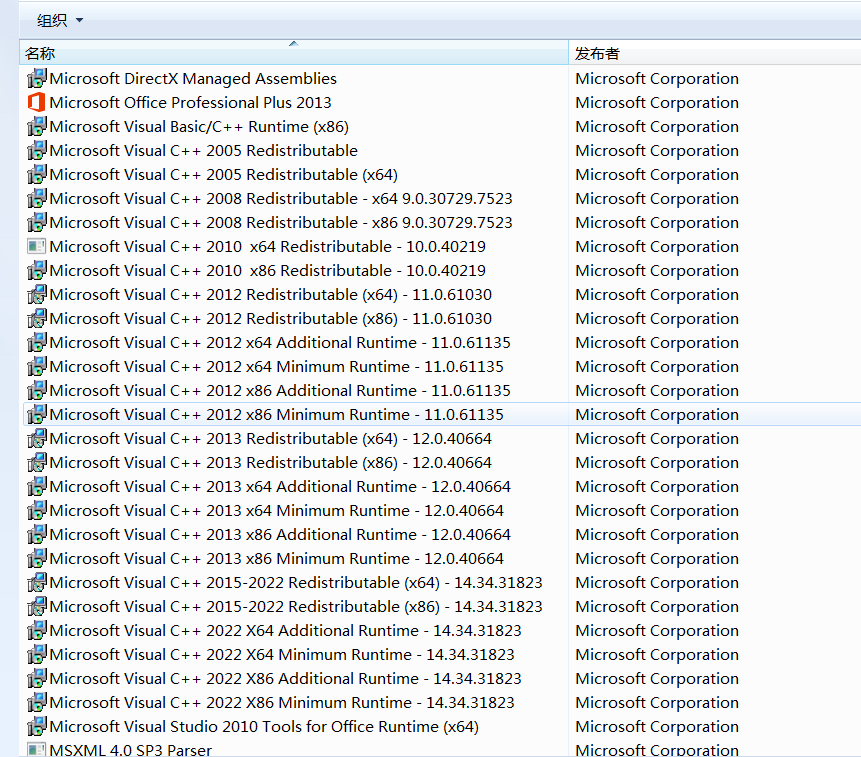
Task: Click the Visual Basic/C++ Runtime (x86) icon
Action: (x=36, y=126)
